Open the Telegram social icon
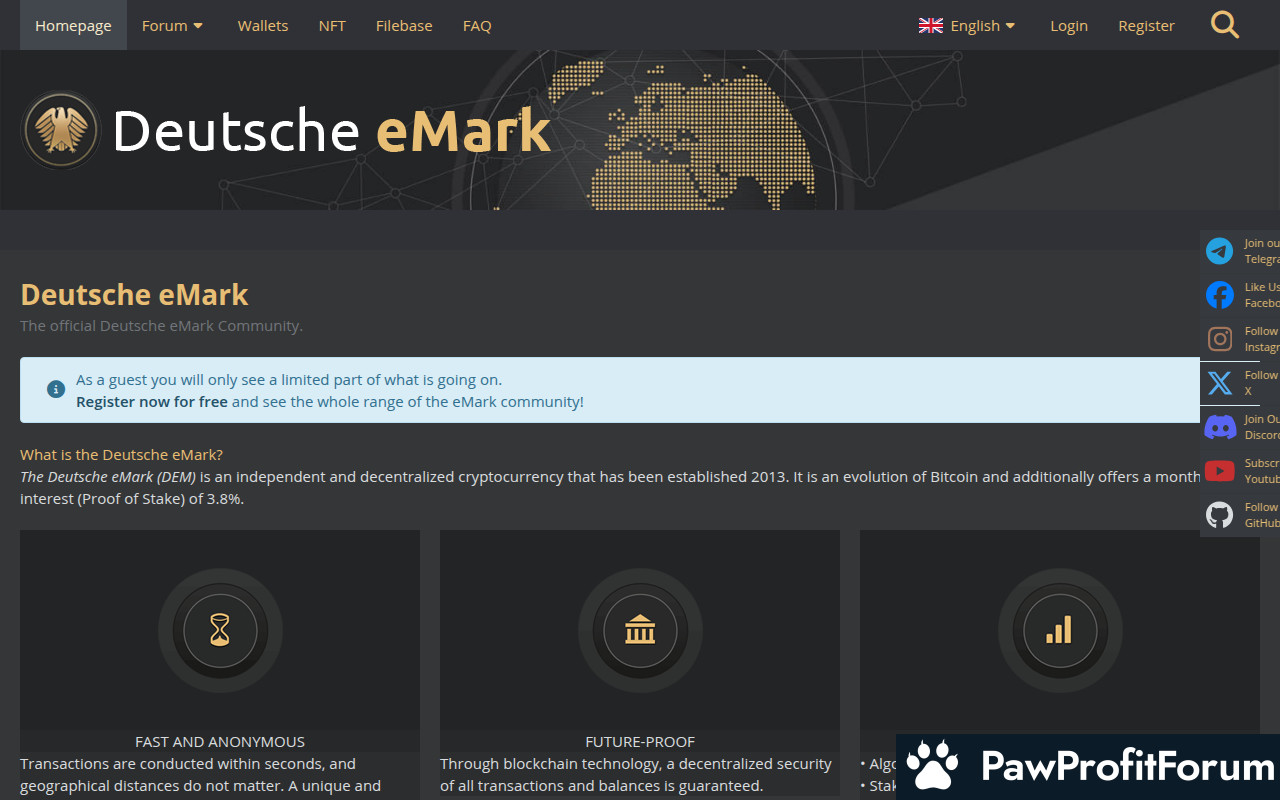The image size is (1280, 800). click(x=1219, y=251)
